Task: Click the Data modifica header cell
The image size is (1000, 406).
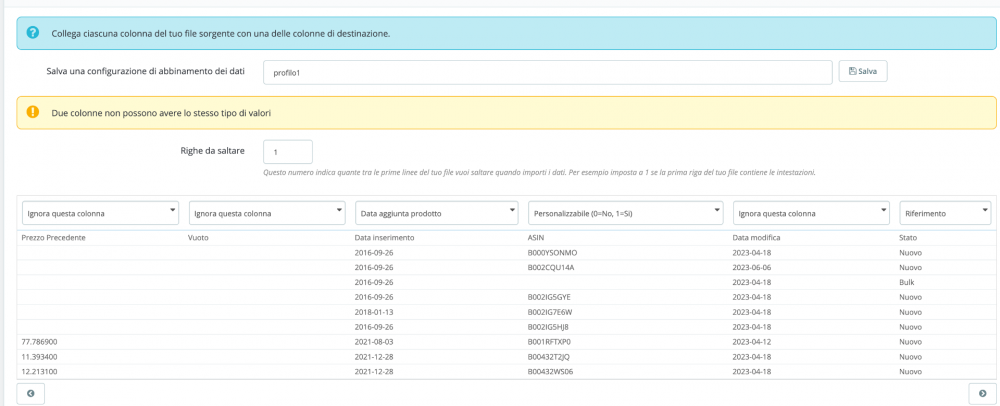Action: [756, 237]
